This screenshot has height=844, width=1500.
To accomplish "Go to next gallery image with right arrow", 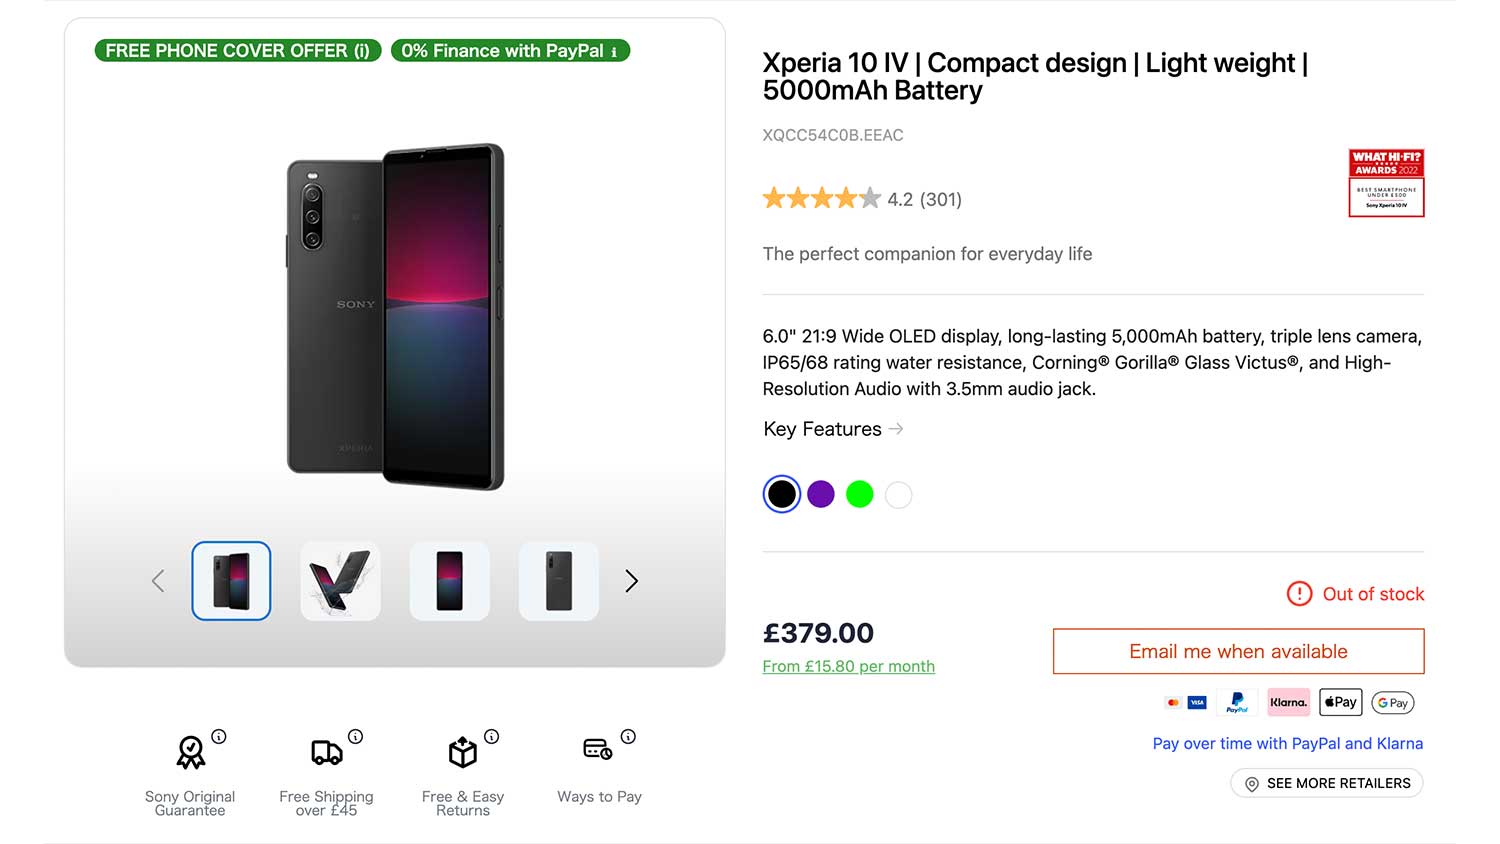I will point(631,581).
